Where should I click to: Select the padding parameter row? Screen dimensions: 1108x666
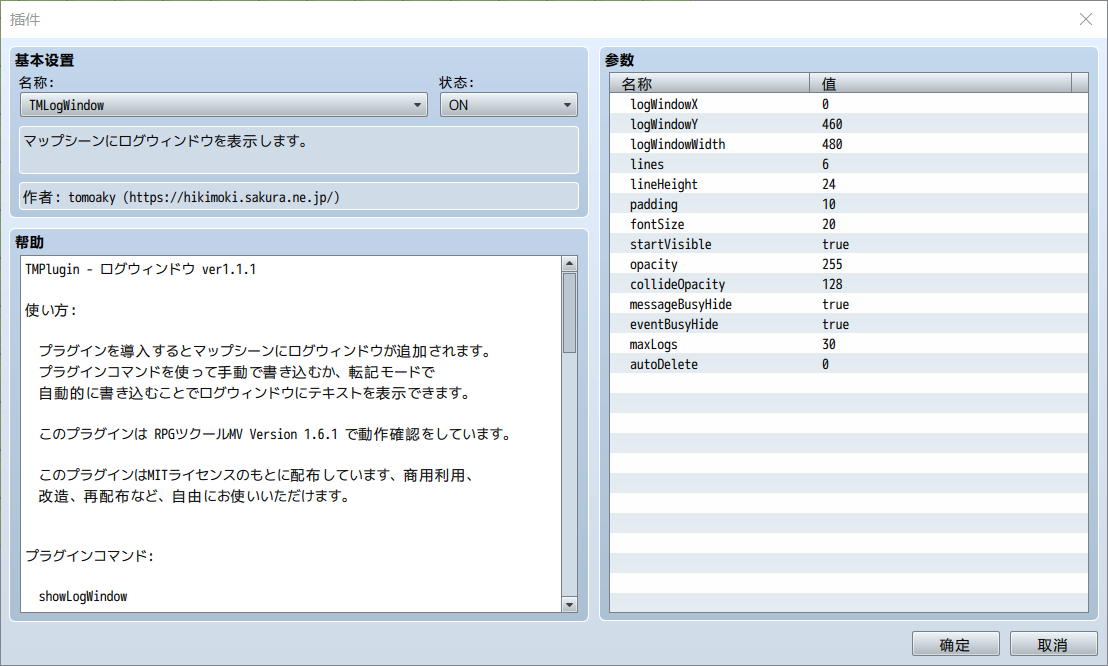(x=849, y=204)
